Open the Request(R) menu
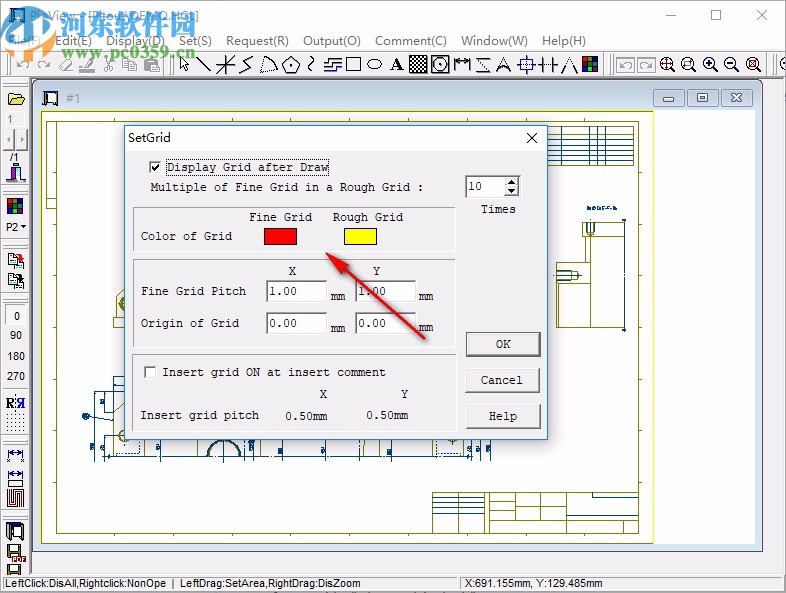The height and width of the screenshot is (593, 786). click(257, 41)
